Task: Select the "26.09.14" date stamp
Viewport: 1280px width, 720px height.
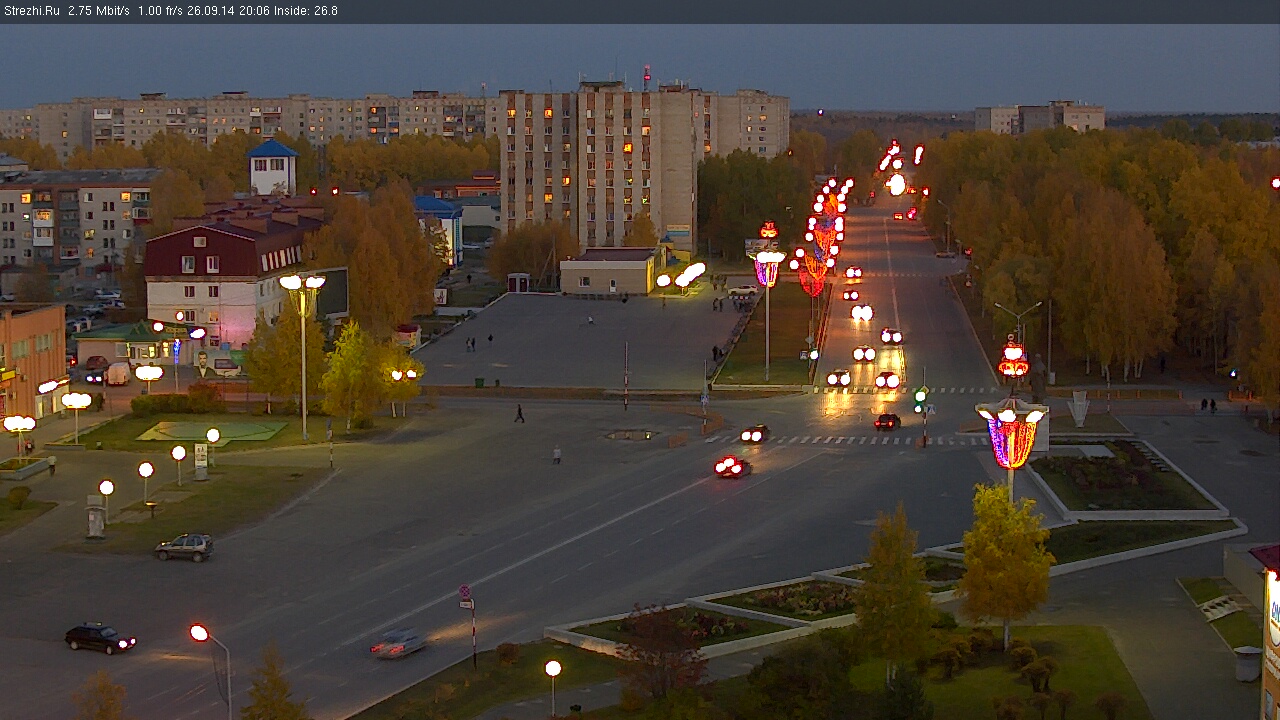Action: [210, 11]
